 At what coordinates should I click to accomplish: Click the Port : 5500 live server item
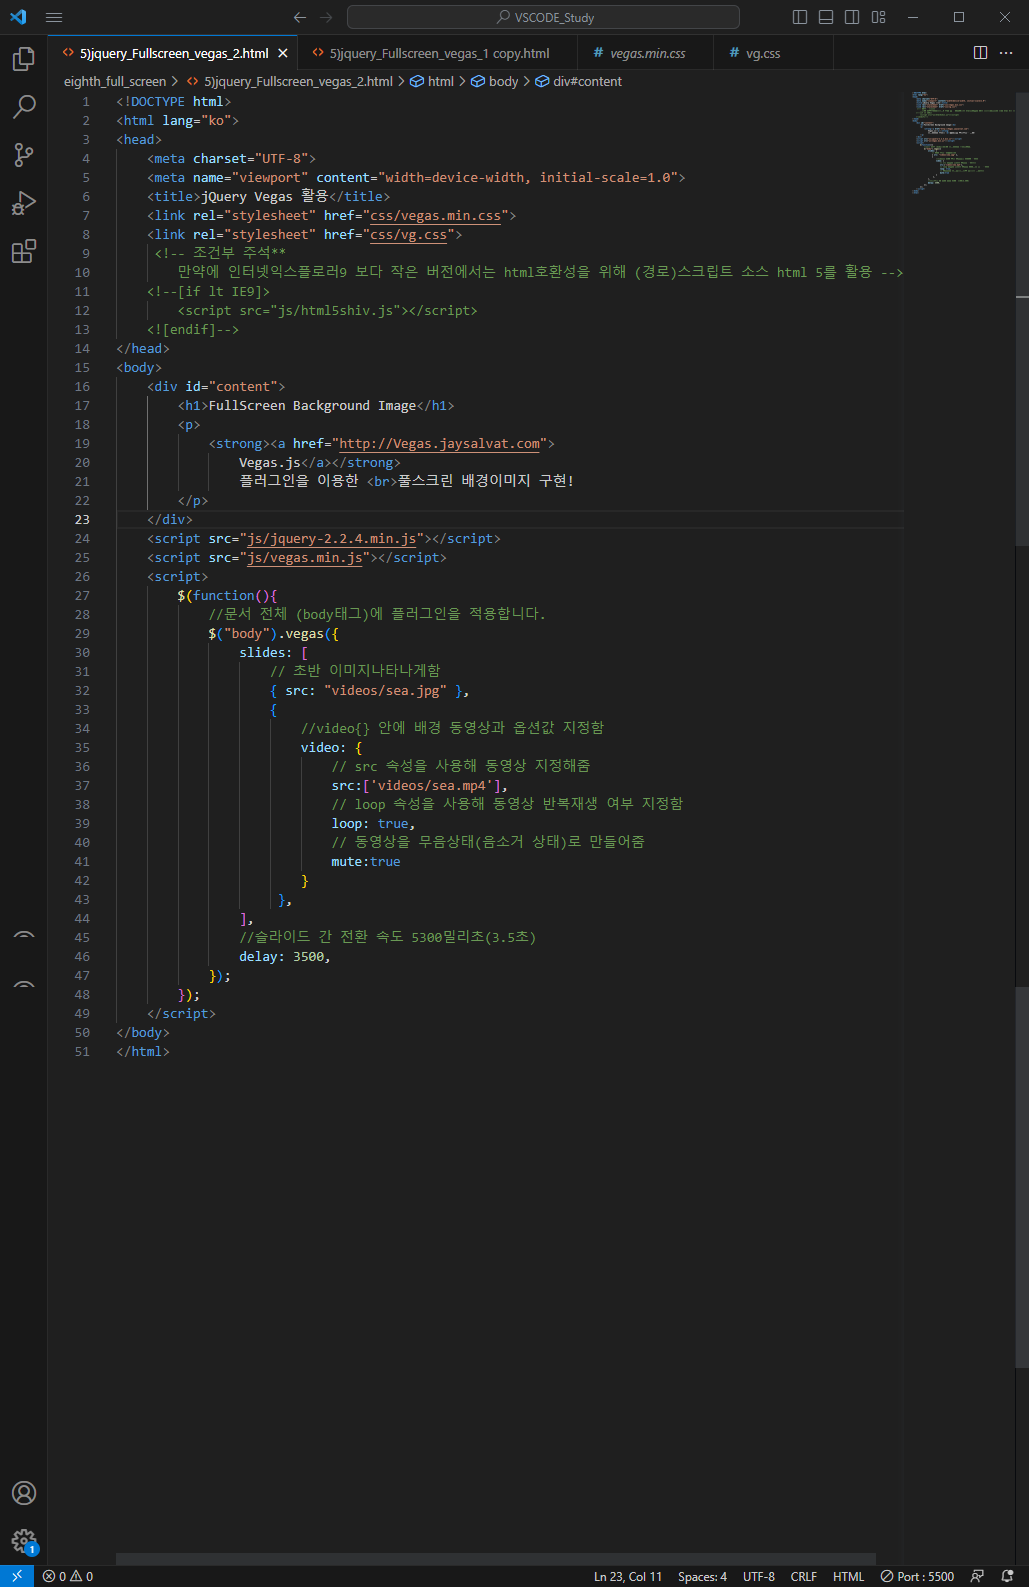point(917,1576)
